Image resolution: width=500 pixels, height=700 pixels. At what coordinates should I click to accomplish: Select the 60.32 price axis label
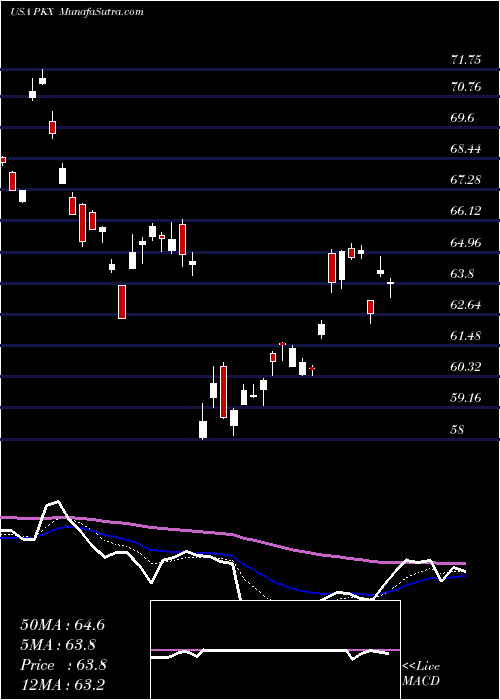pyautogui.click(x=466, y=367)
